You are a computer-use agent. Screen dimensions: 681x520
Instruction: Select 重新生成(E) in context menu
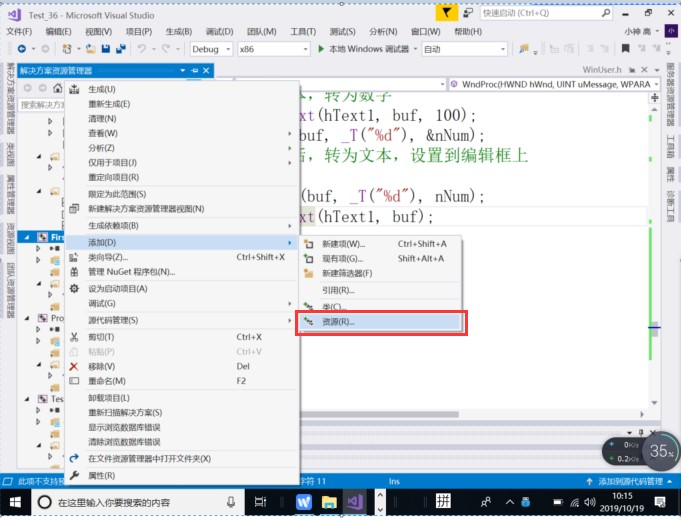click(x=182, y=104)
